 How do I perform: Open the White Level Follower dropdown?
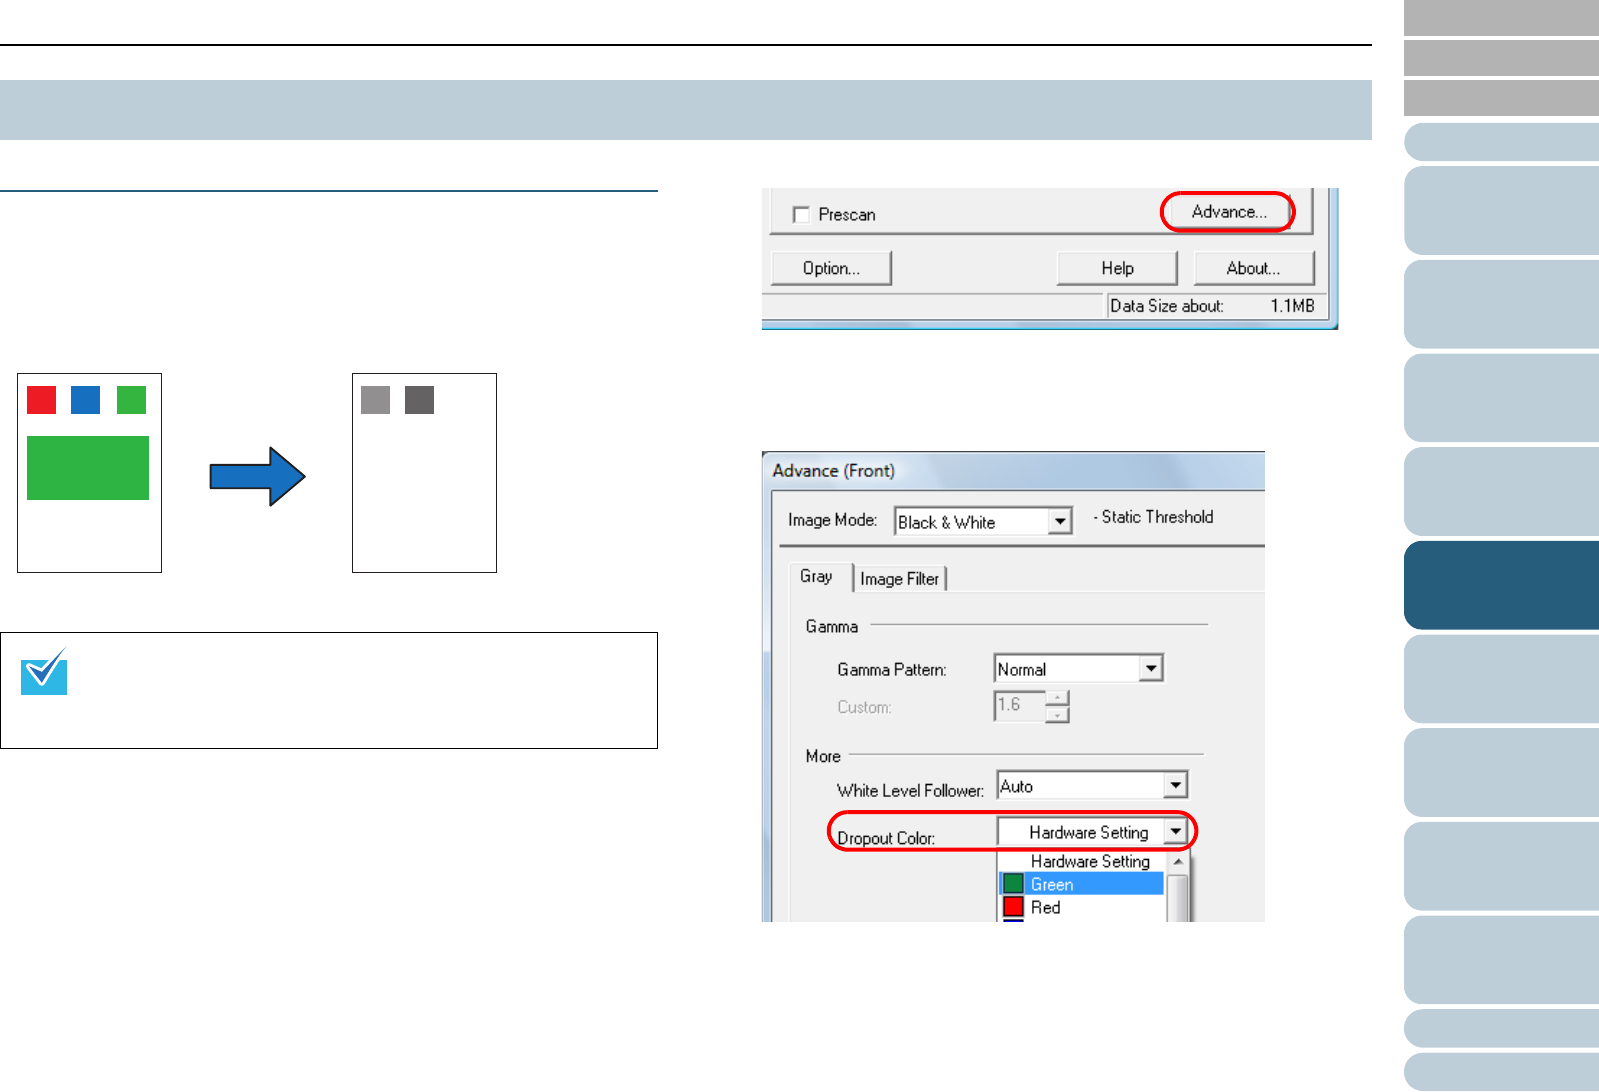click(x=1176, y=786)
